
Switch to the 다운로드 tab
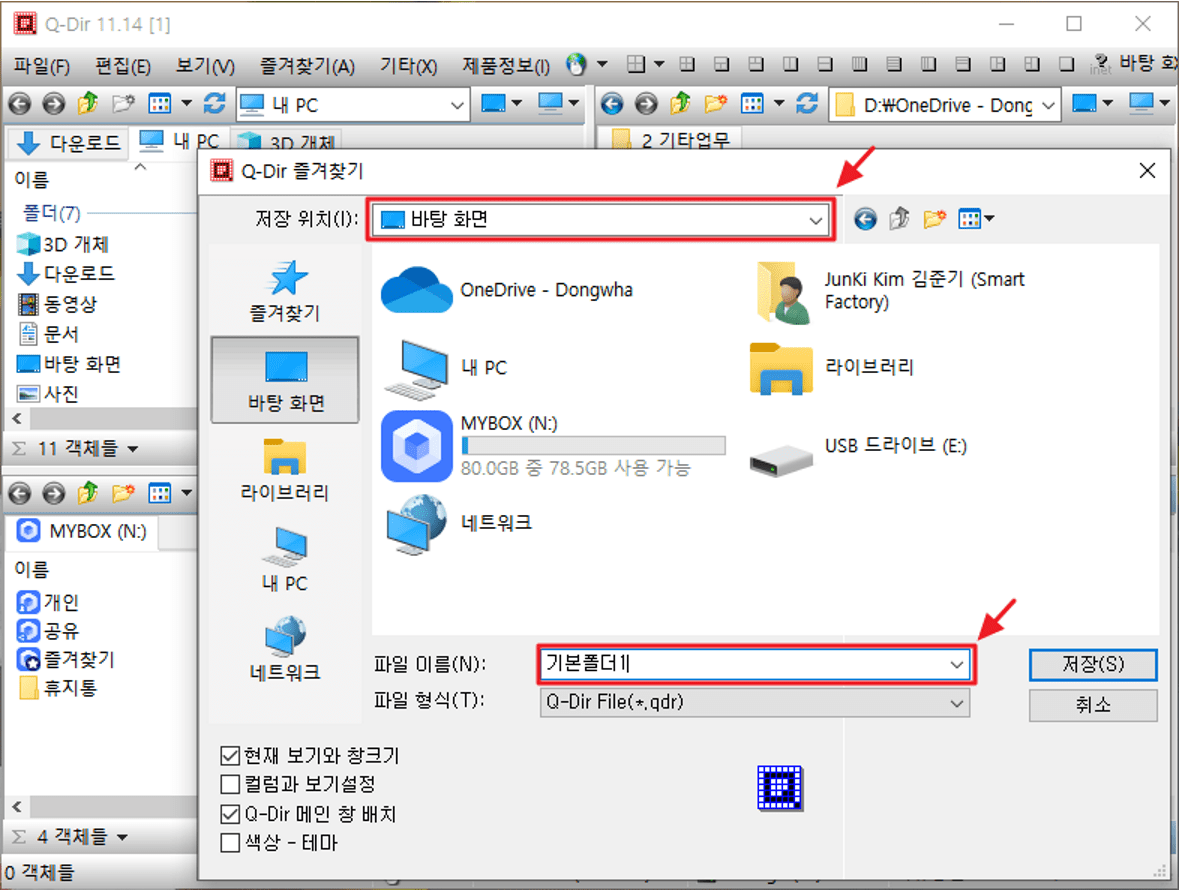[x=68, y=142]
